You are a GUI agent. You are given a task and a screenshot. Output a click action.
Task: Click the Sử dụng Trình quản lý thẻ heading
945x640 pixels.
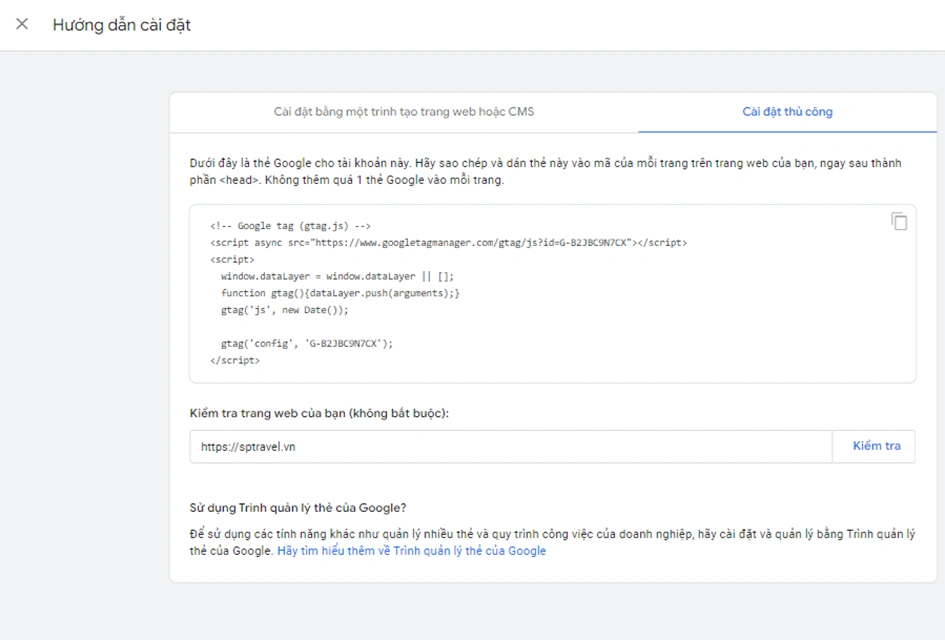tap(298, 508)
